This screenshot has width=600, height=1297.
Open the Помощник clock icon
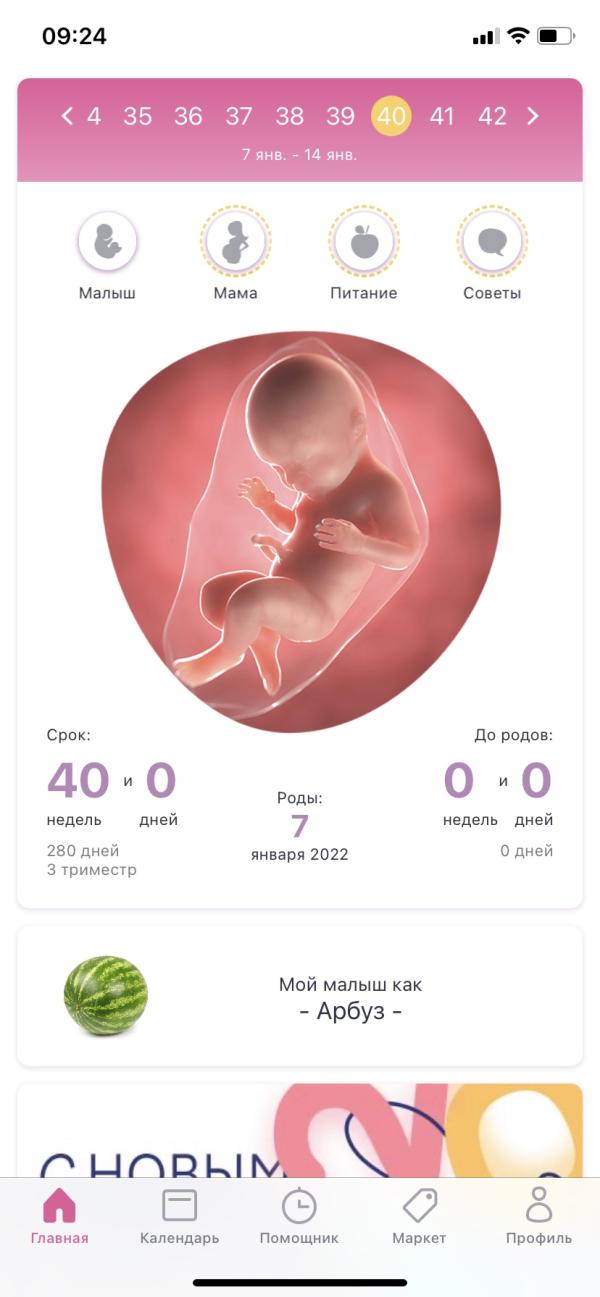(299, 1216)
